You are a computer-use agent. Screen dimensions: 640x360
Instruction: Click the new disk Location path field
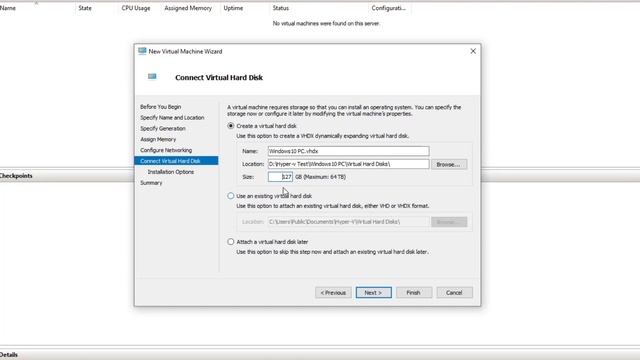point(348,164)
